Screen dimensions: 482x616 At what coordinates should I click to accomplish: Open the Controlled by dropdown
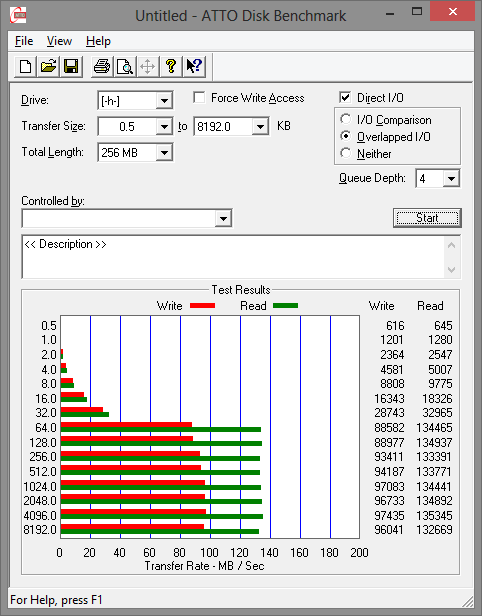pos(223,218)
